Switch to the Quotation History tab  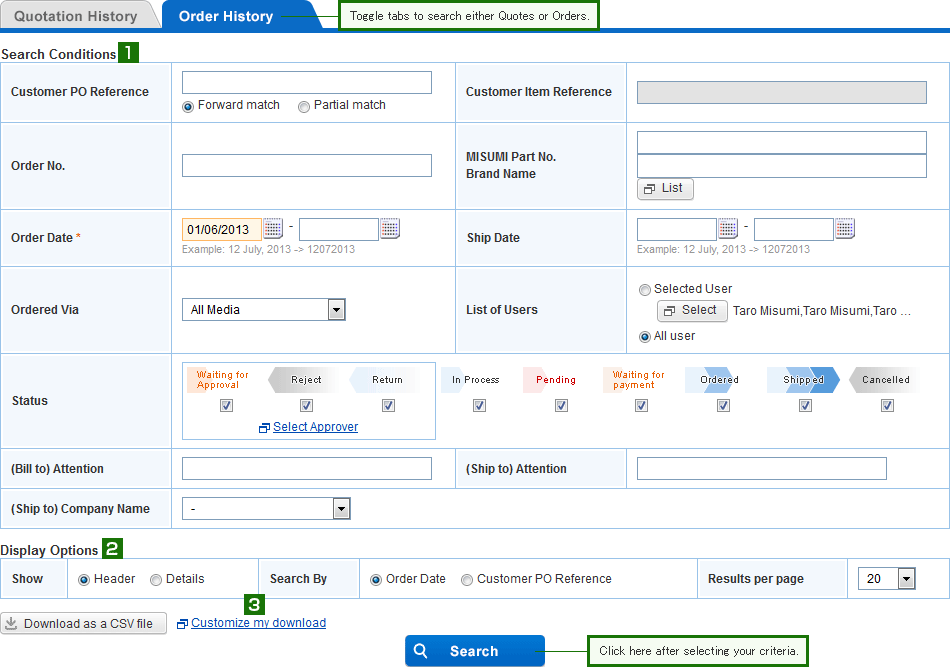tap(76, 16)
